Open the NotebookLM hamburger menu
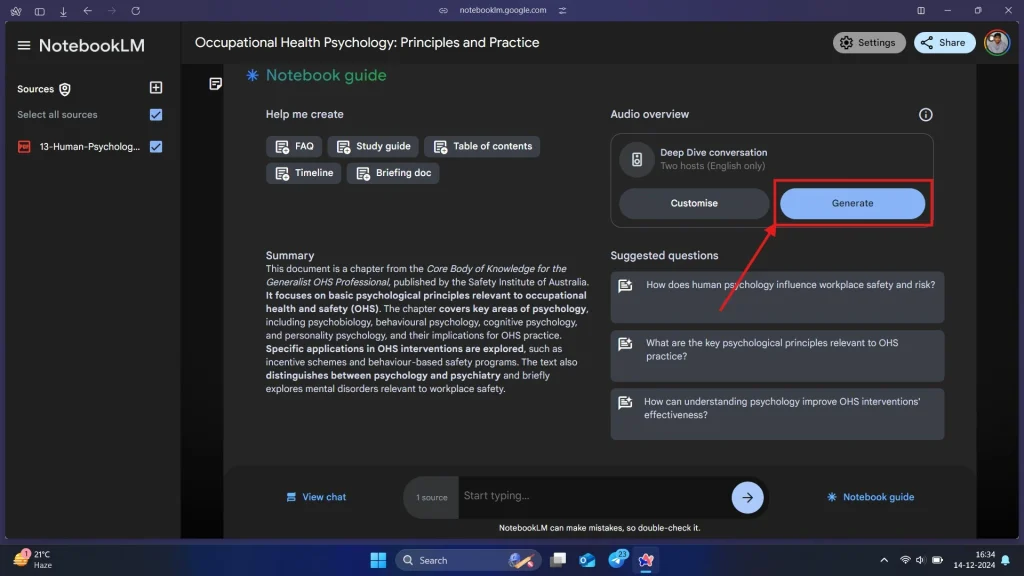 pyautogui.click(x=24, y=45)
